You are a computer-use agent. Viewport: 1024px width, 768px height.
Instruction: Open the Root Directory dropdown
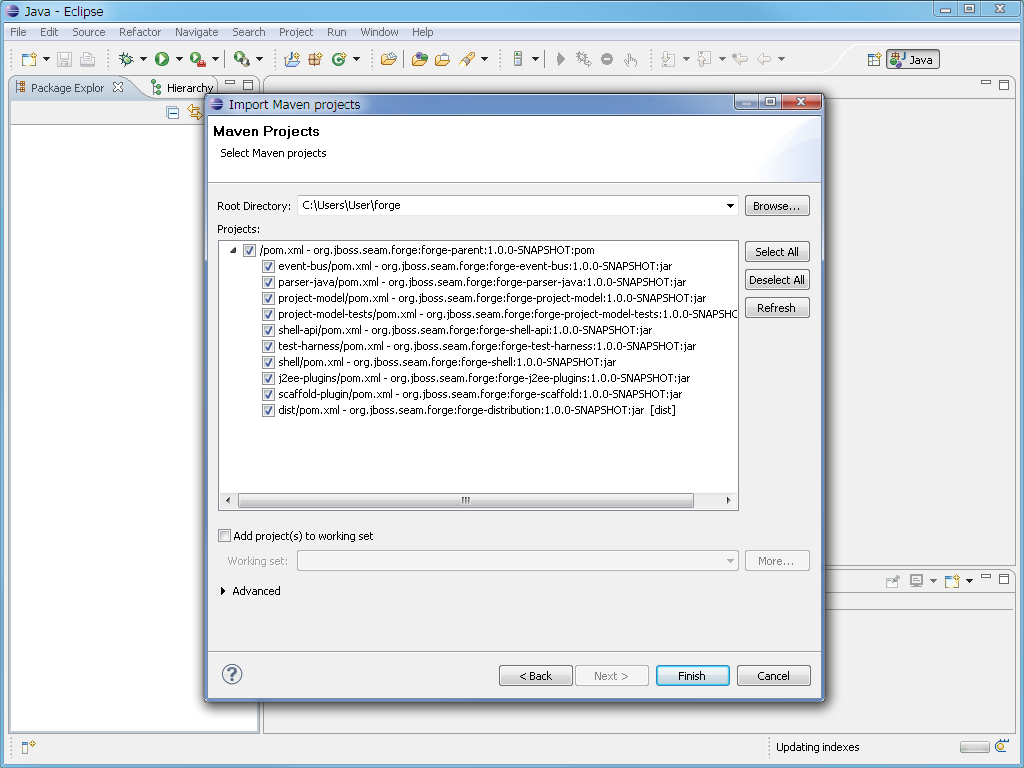729,206
